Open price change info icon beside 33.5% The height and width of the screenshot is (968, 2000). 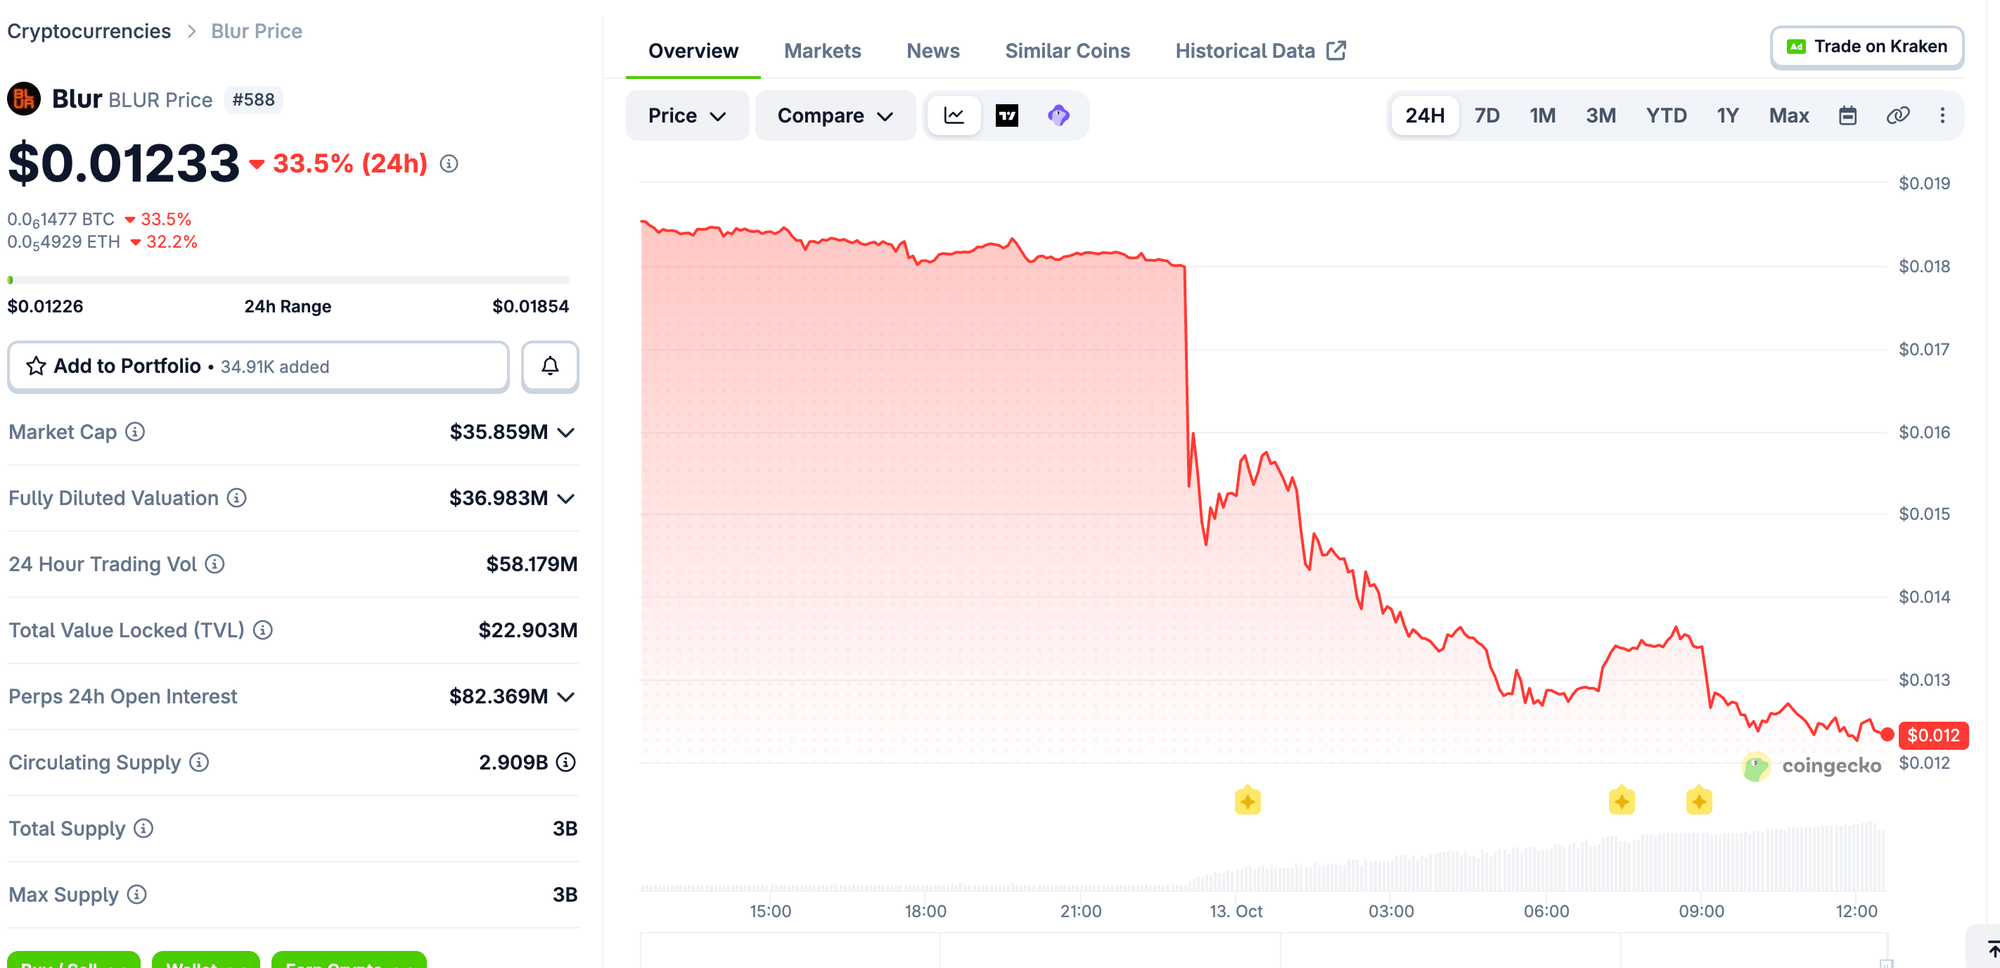click(449, 163)
